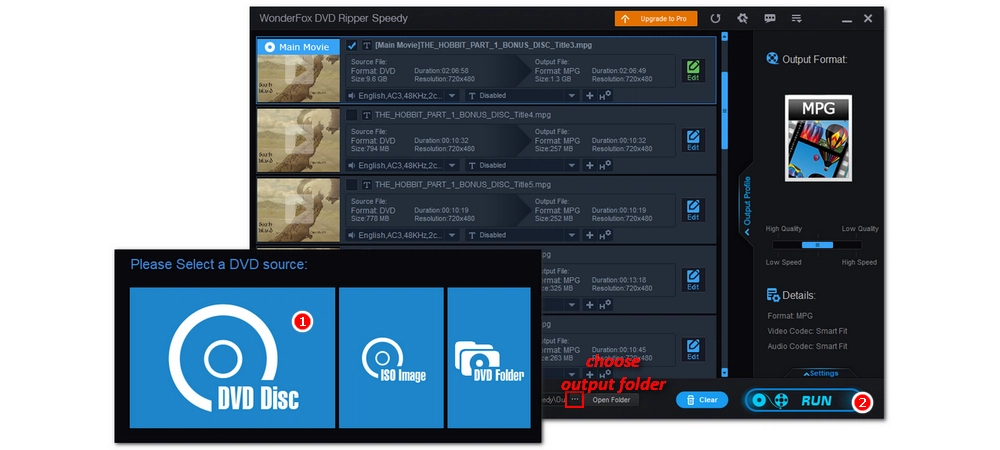Select ISO Image as the source
This screenshot has width=1000, height=450.
[391, 358]
